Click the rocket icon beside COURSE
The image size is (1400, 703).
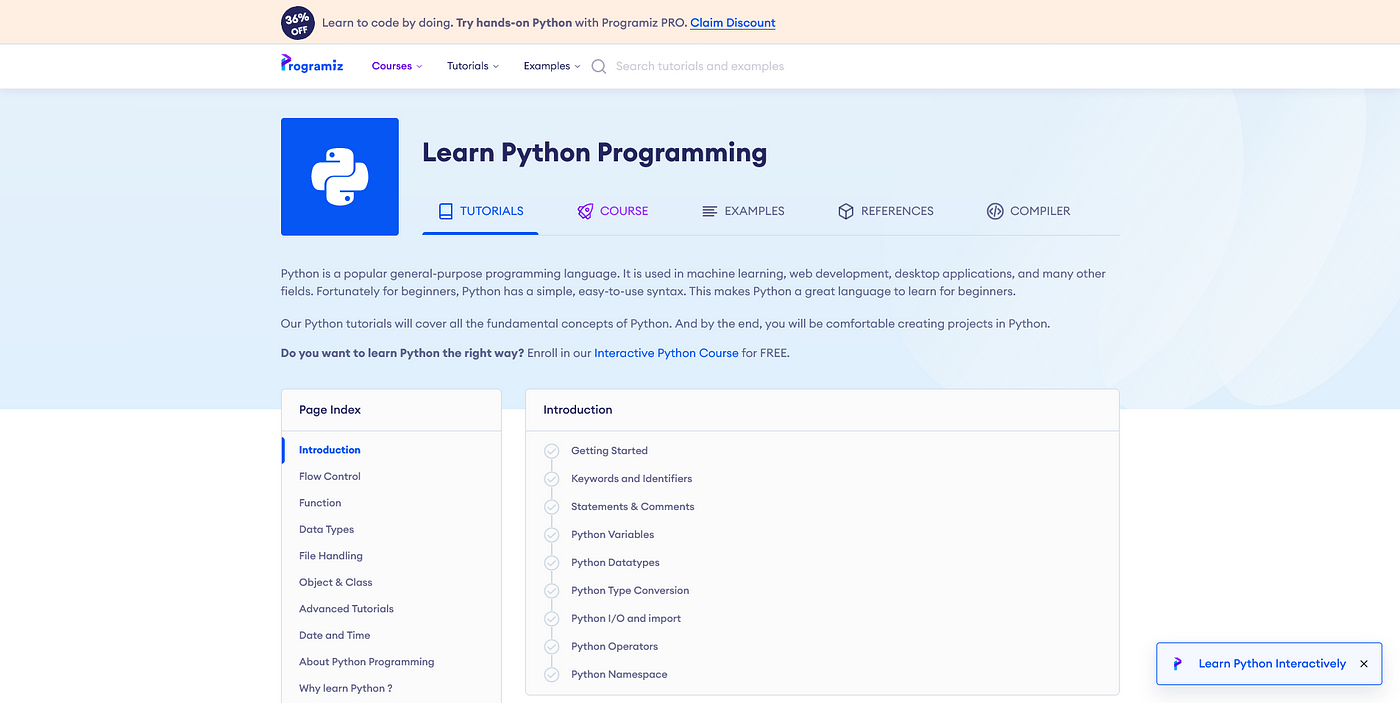[x=585, y=211]
